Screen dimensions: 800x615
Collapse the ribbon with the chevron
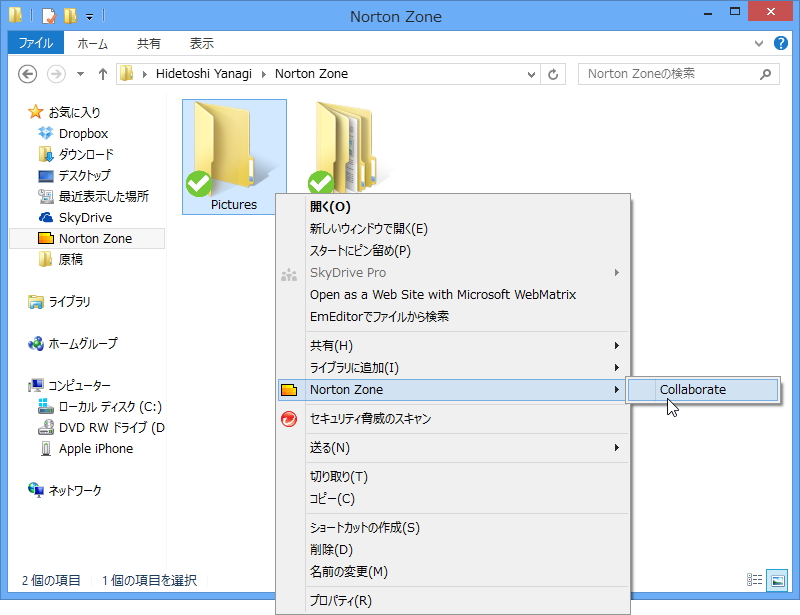click(760, 43)
